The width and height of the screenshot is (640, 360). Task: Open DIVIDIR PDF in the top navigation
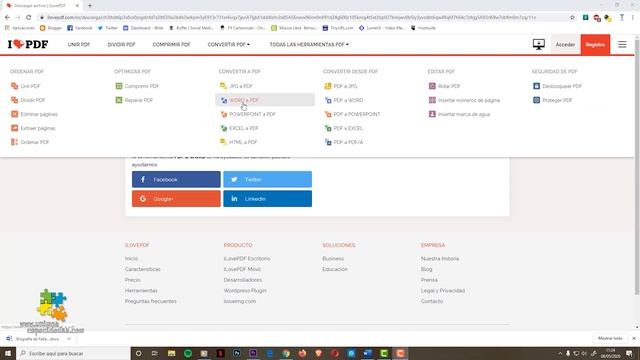(x=121, y=44)
